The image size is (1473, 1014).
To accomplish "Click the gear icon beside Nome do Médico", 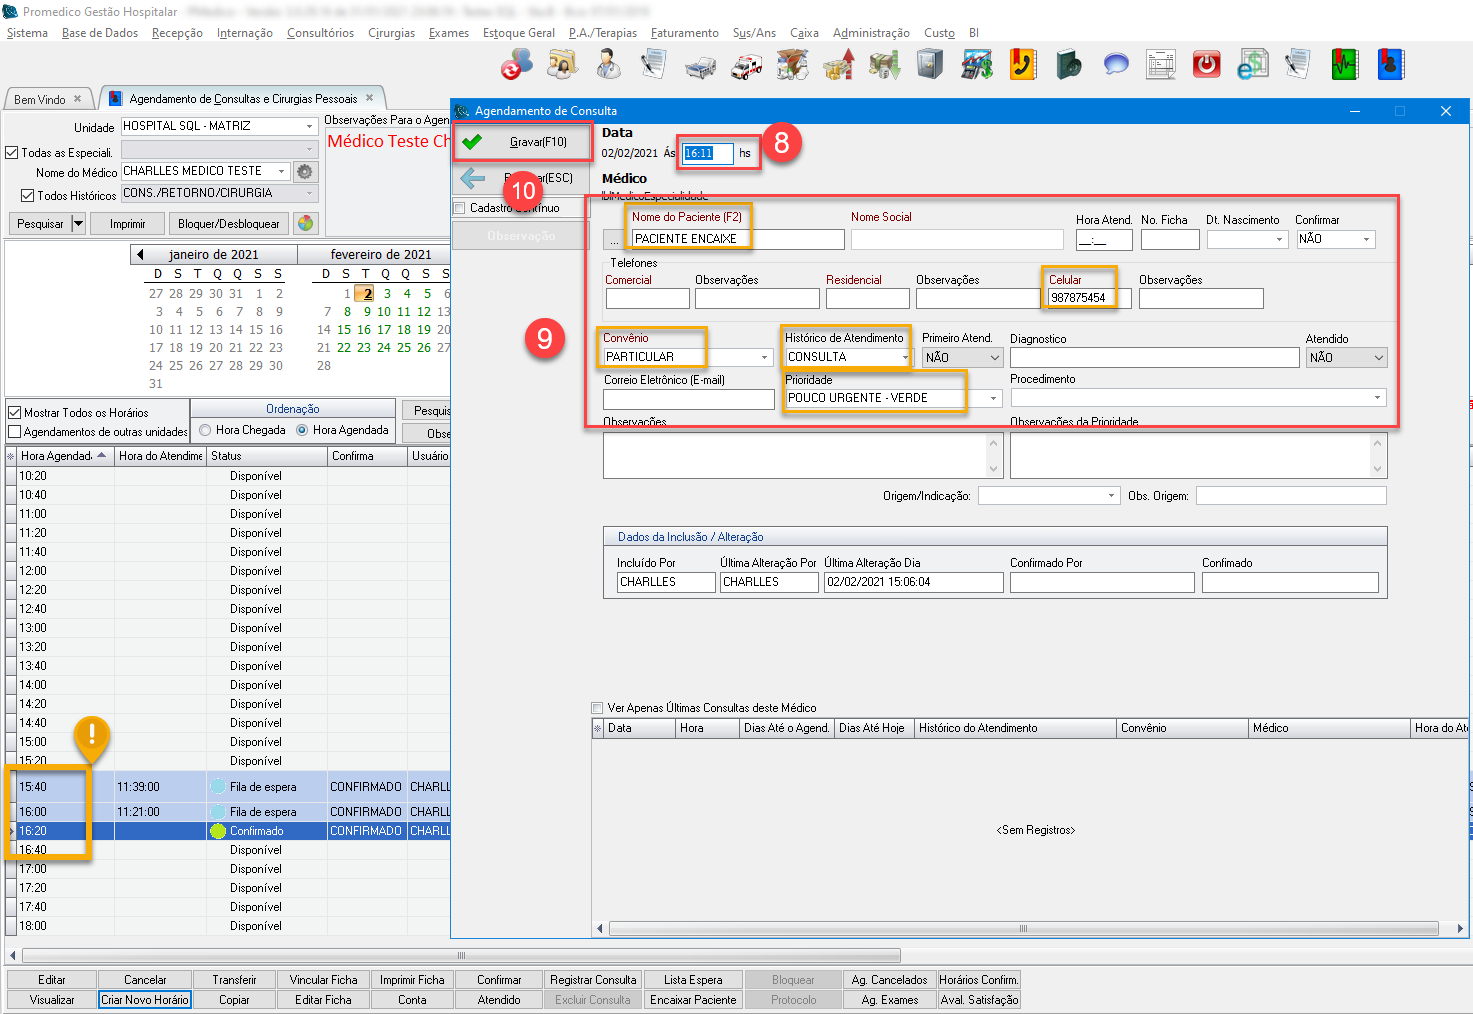I will 305,171.
